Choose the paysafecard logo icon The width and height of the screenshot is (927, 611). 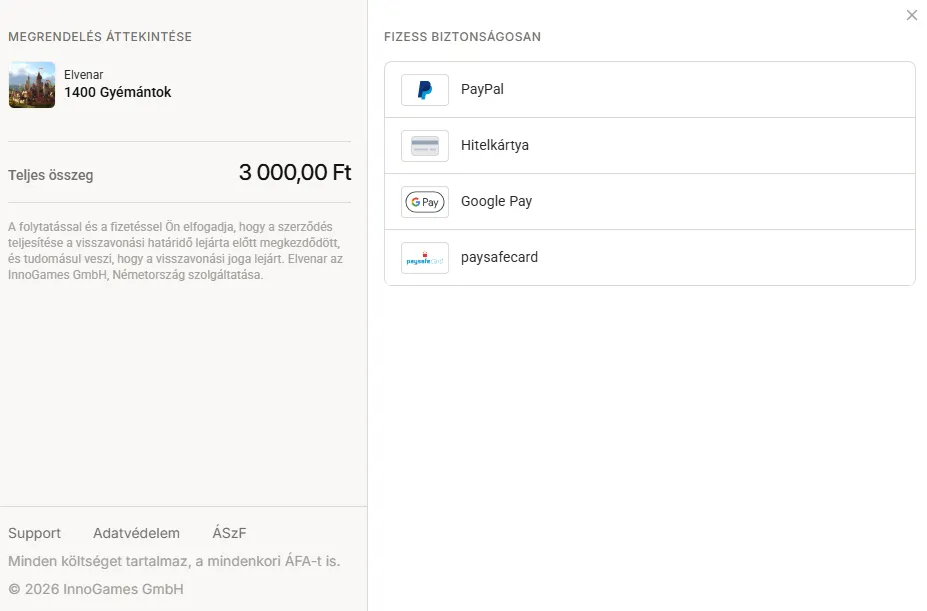(x=424, y=258)
